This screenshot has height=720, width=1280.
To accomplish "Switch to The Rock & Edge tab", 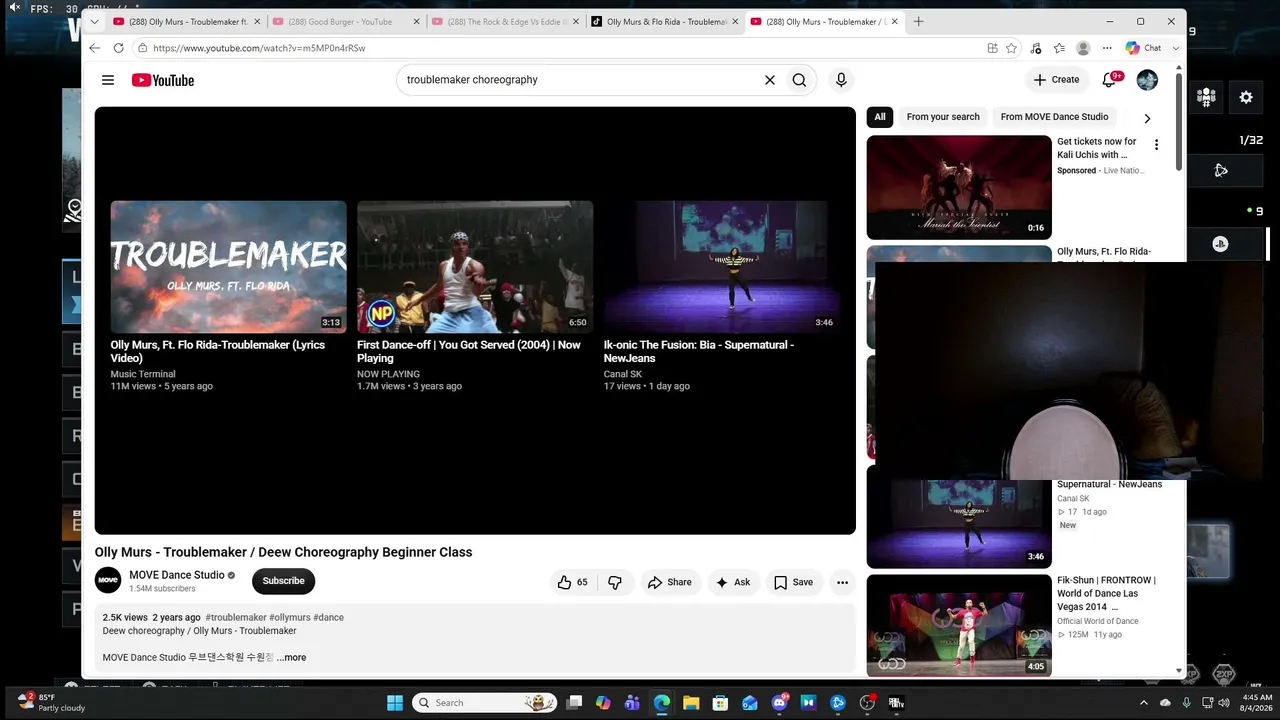I will point(503,22).
